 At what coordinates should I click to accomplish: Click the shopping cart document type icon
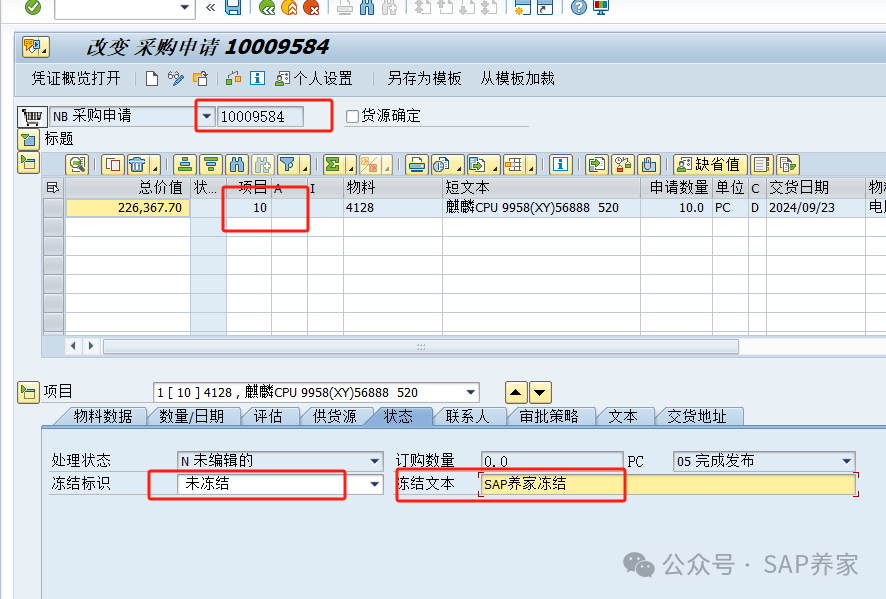point(32,117)
